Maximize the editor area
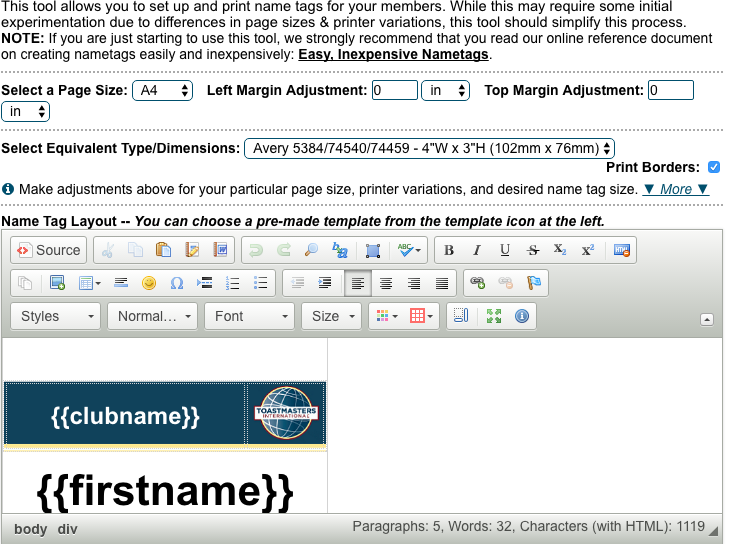The height and width of the screenshot is (544, 731). click(x=493, y=316)
